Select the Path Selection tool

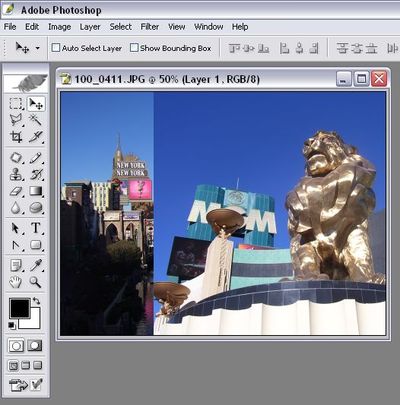(16, 228)
